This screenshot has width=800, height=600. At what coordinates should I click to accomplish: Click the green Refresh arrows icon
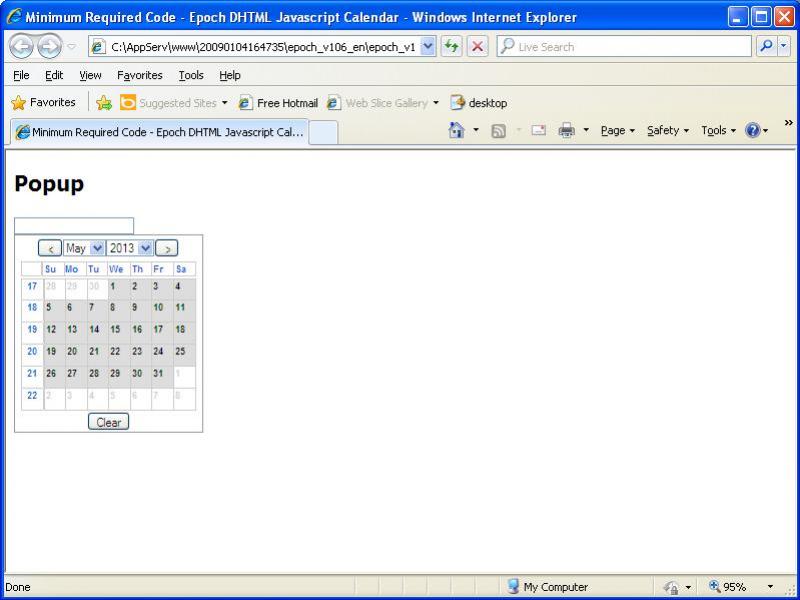pyautogui.click(x=452, y=47)
